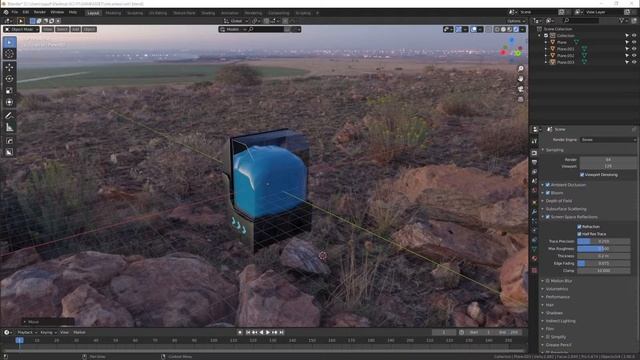640x360 pixels.
Task: Toggle the Half Res Trace checkbox
Action: pyautogui.click(x=579, y=234)
